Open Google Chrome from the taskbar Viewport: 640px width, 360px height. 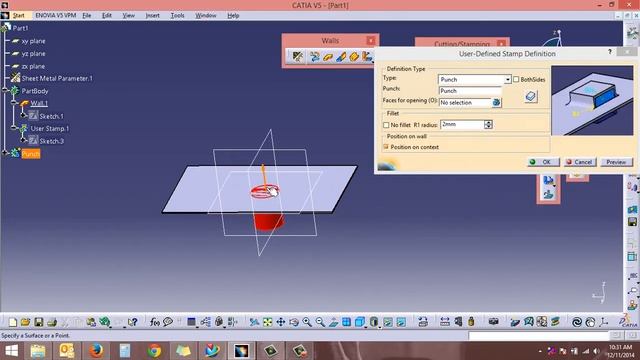154,351
